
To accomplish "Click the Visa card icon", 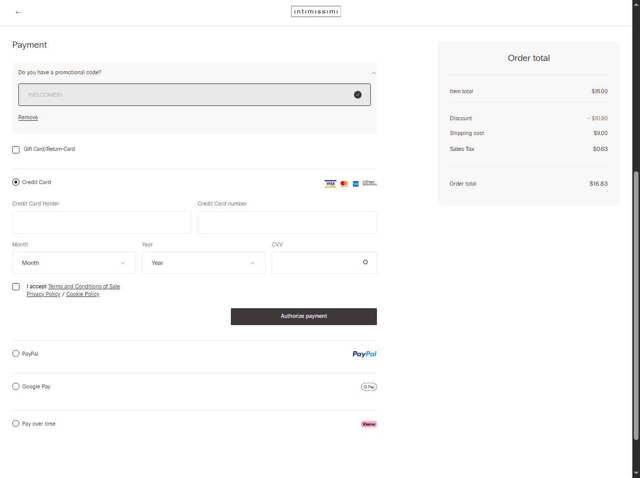I will pos(330,183).
